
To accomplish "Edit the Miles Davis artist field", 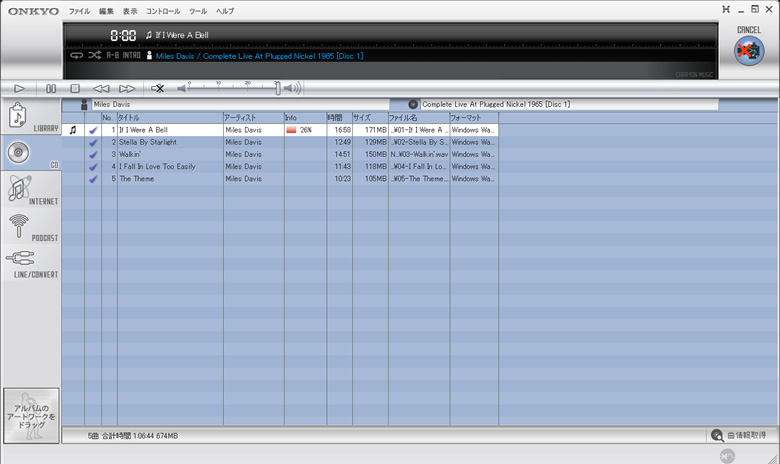I will tap(241, 104).
